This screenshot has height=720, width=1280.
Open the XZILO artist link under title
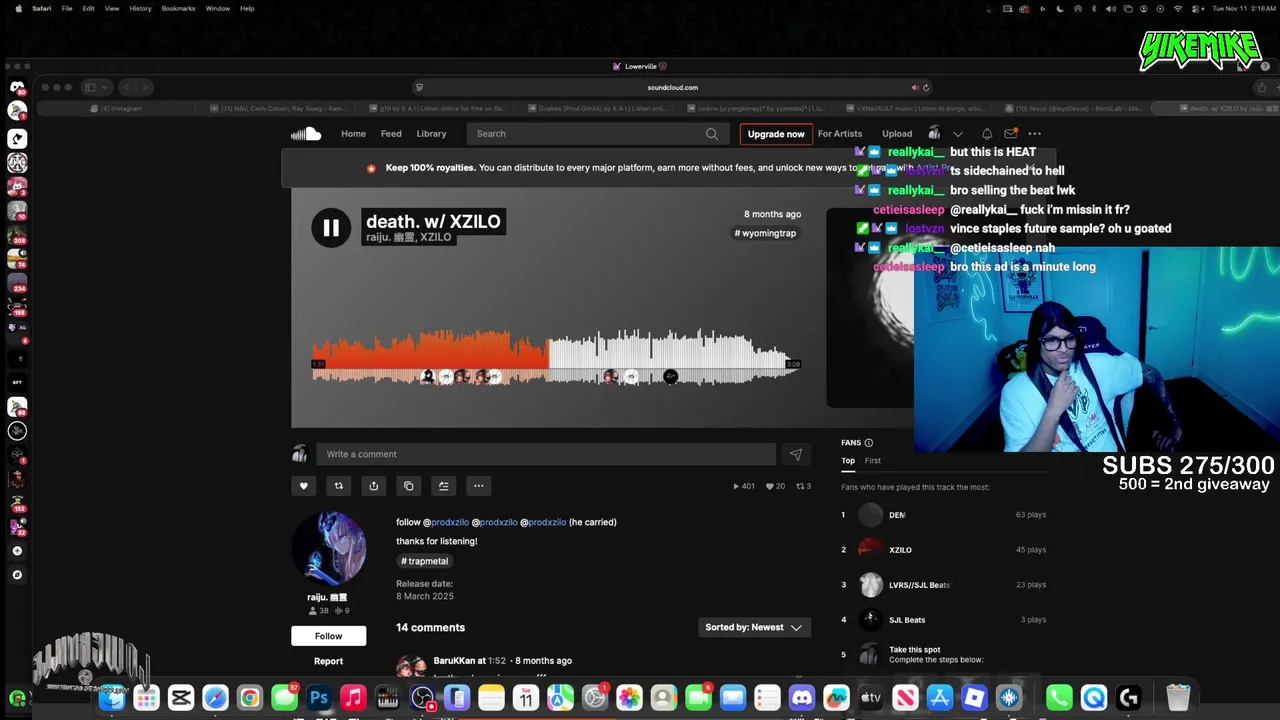click(x=436, y=238)
